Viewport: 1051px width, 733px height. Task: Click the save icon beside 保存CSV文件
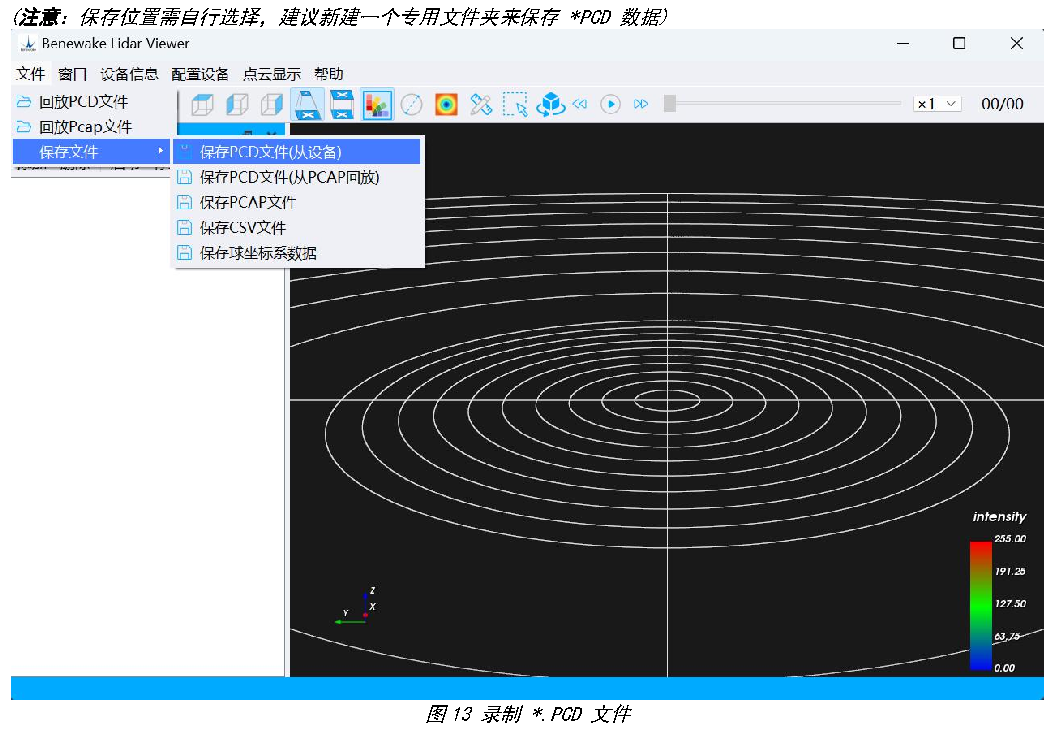184,228
